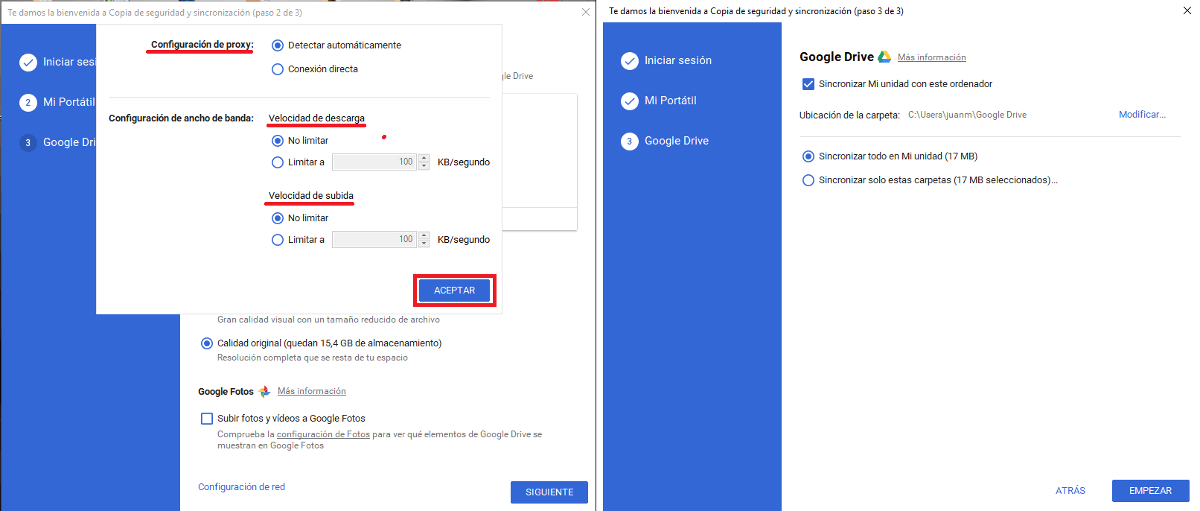Click the Google Fotos pinwheel icon
1200x511 pixels.
(x=264, y=391)
